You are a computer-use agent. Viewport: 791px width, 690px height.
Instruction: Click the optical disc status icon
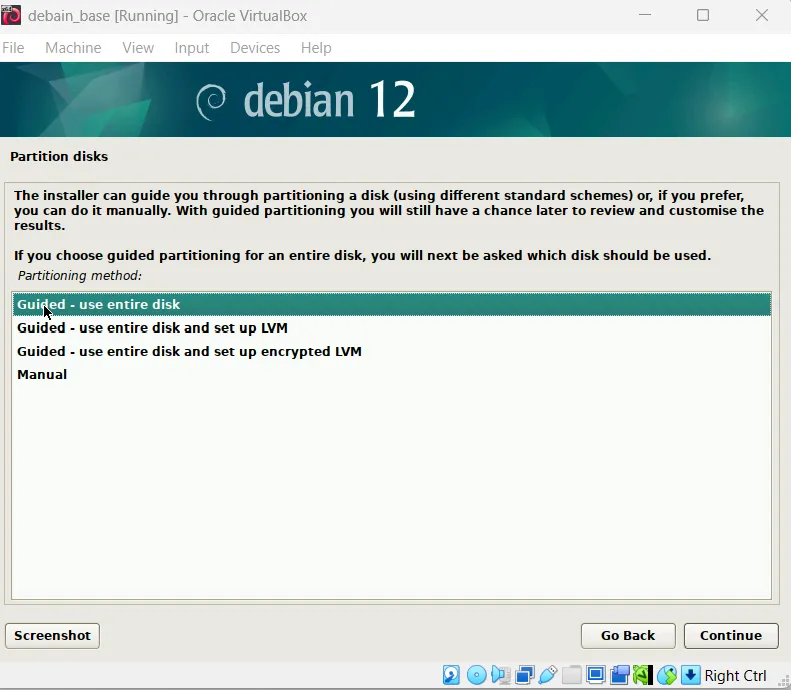[476, 675]
